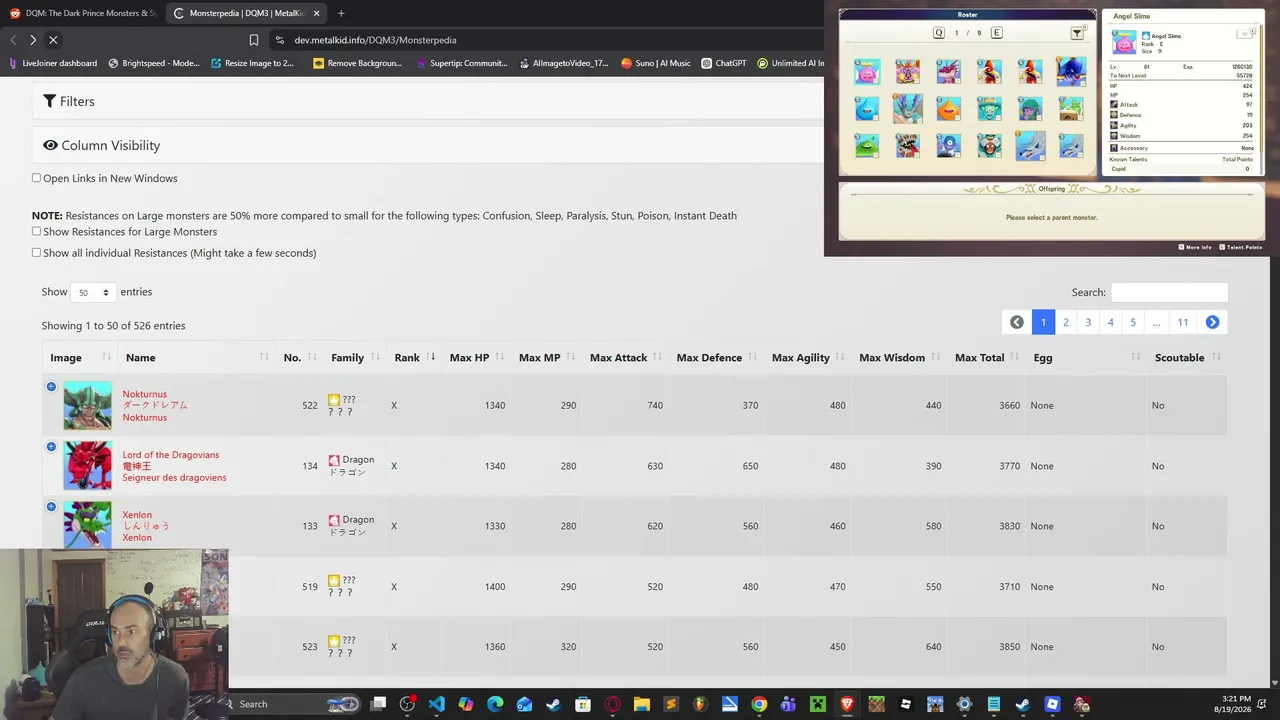Sort table by Family column

(x=354, y=357)
